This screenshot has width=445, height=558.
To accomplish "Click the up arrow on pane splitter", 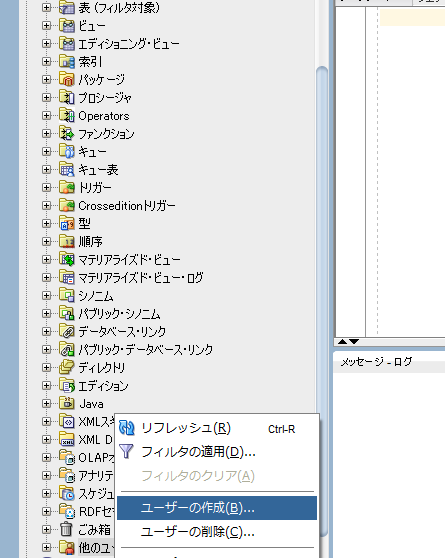I will pos(342,342).
